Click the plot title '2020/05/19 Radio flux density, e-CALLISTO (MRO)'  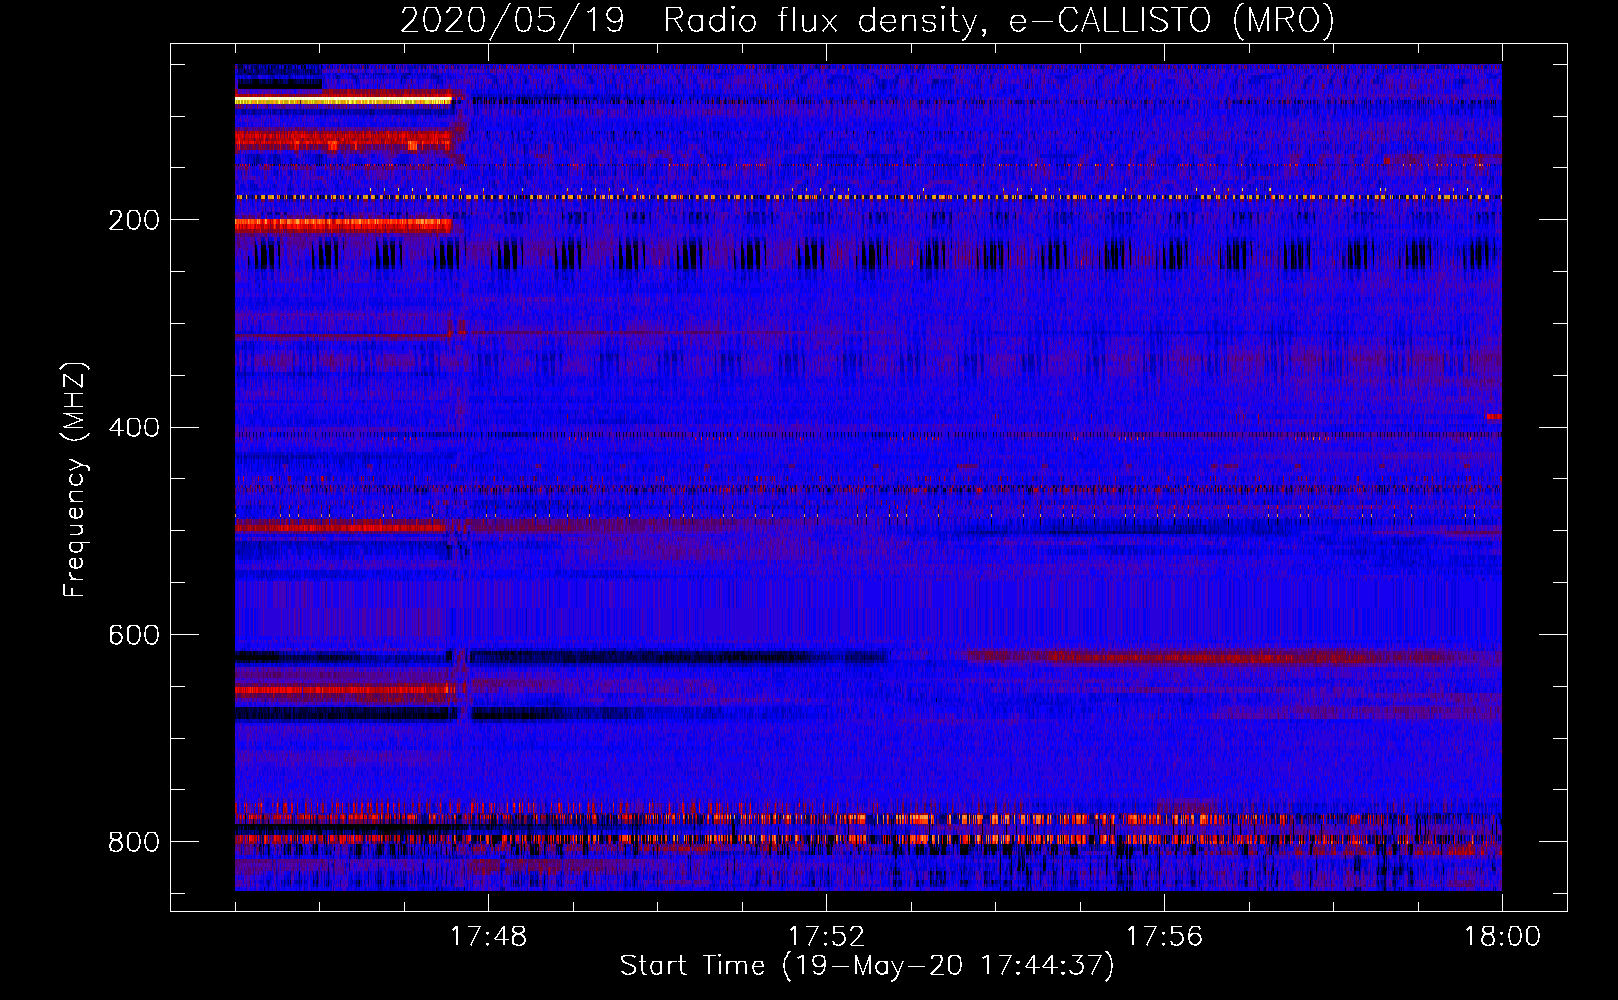(867, 20)
